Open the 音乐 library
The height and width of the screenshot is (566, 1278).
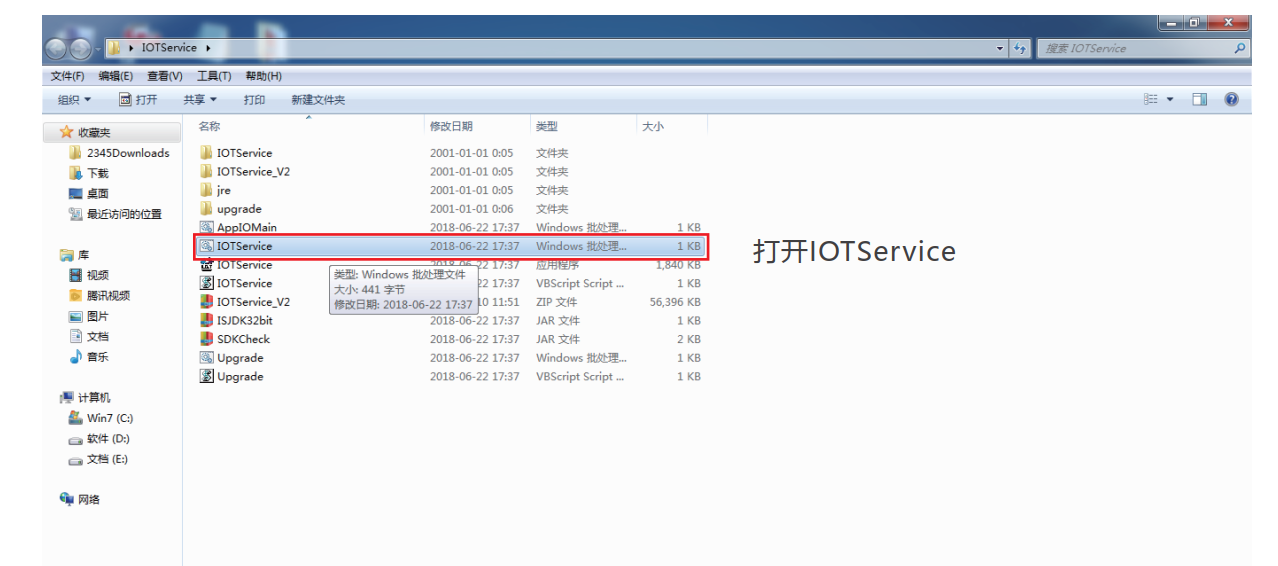tap(89, 357)
